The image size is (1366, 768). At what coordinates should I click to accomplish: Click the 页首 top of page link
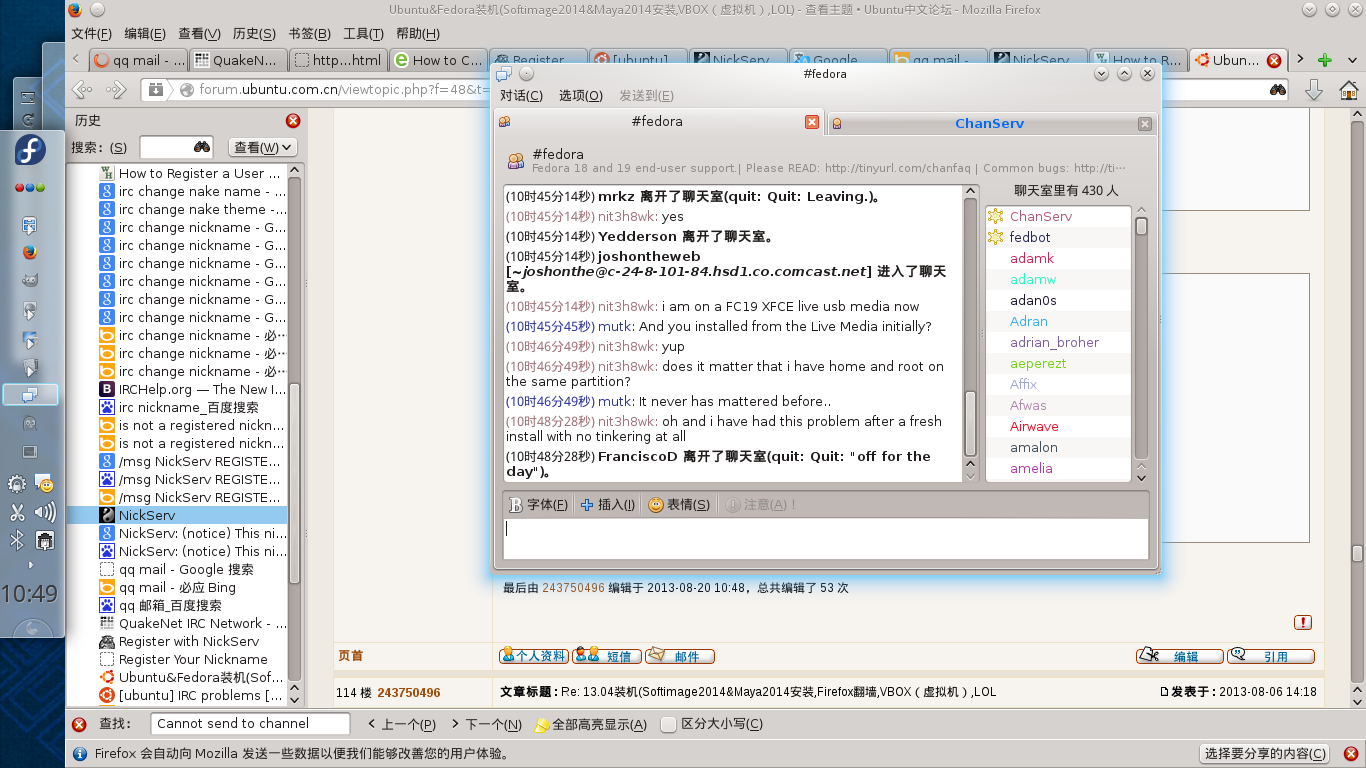coord(350,656)
